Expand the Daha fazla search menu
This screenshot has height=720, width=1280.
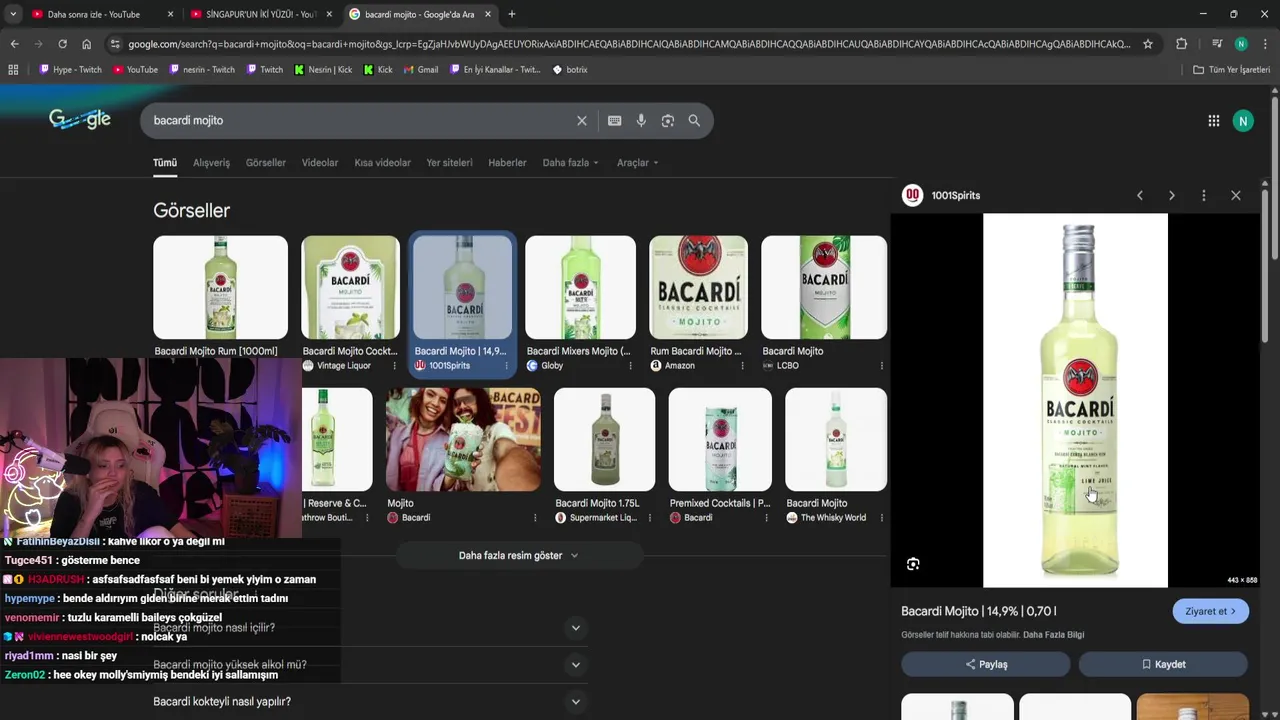[570, 163]
